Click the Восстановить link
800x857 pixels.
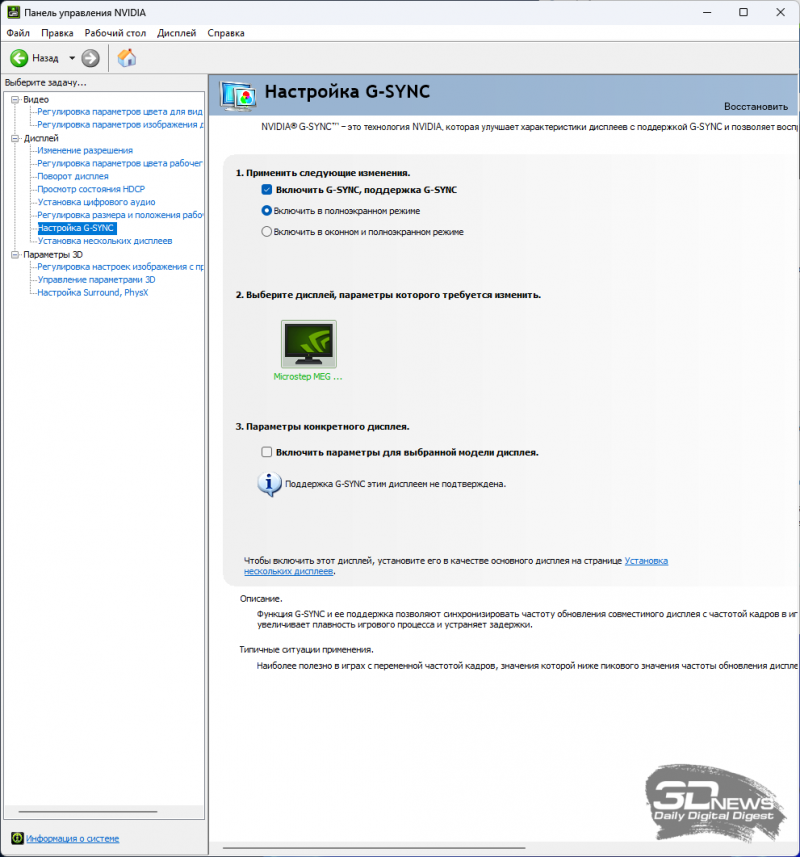pos(756,107)
